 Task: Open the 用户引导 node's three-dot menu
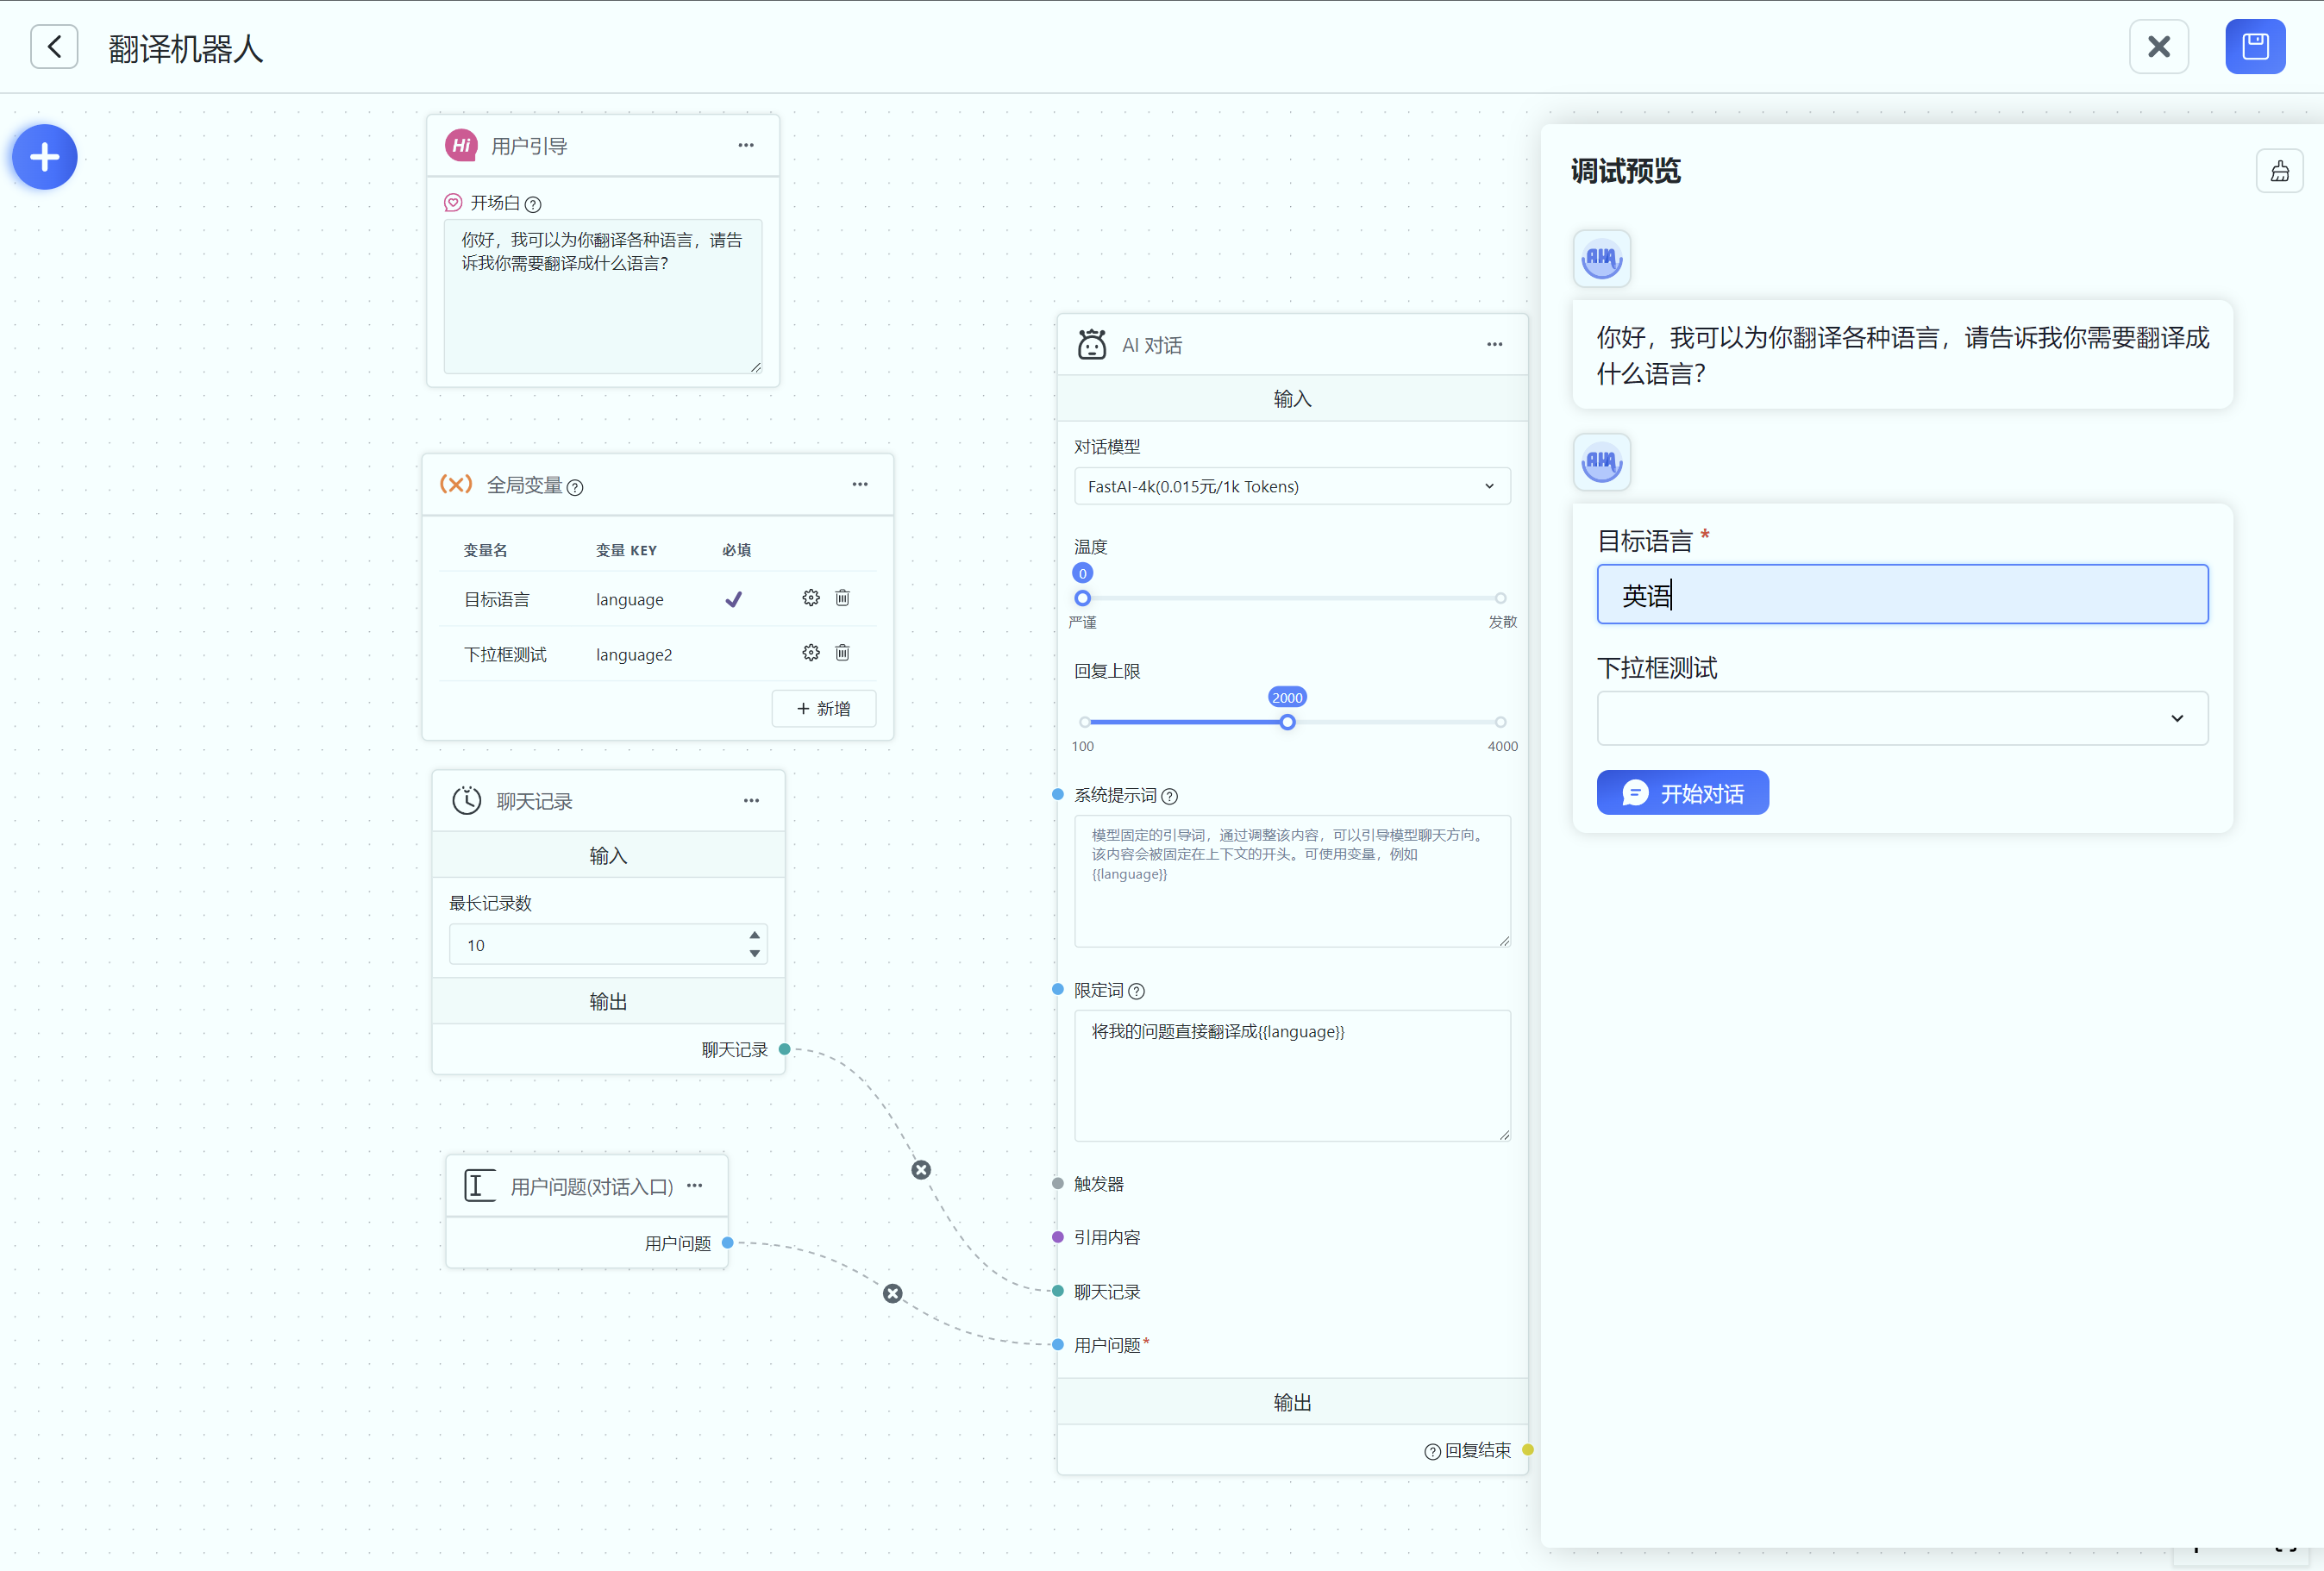tap(745, 146)
